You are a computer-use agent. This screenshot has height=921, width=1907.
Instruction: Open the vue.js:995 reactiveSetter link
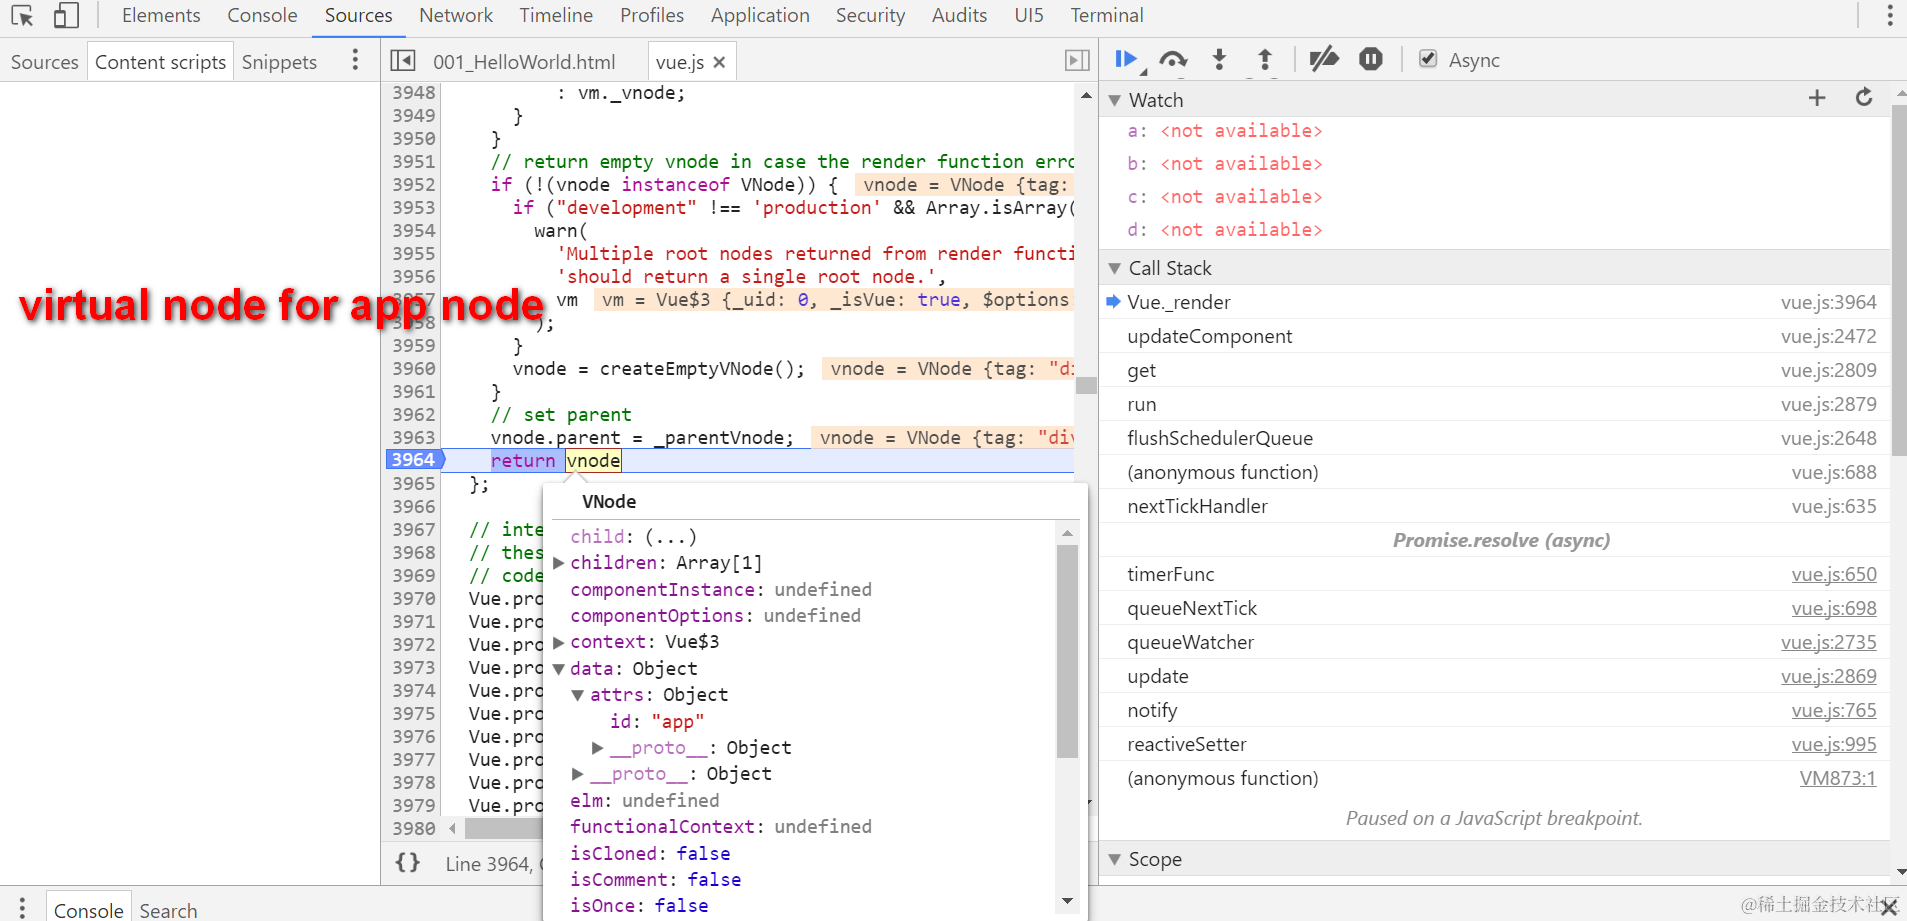[x=1834, y=744]
